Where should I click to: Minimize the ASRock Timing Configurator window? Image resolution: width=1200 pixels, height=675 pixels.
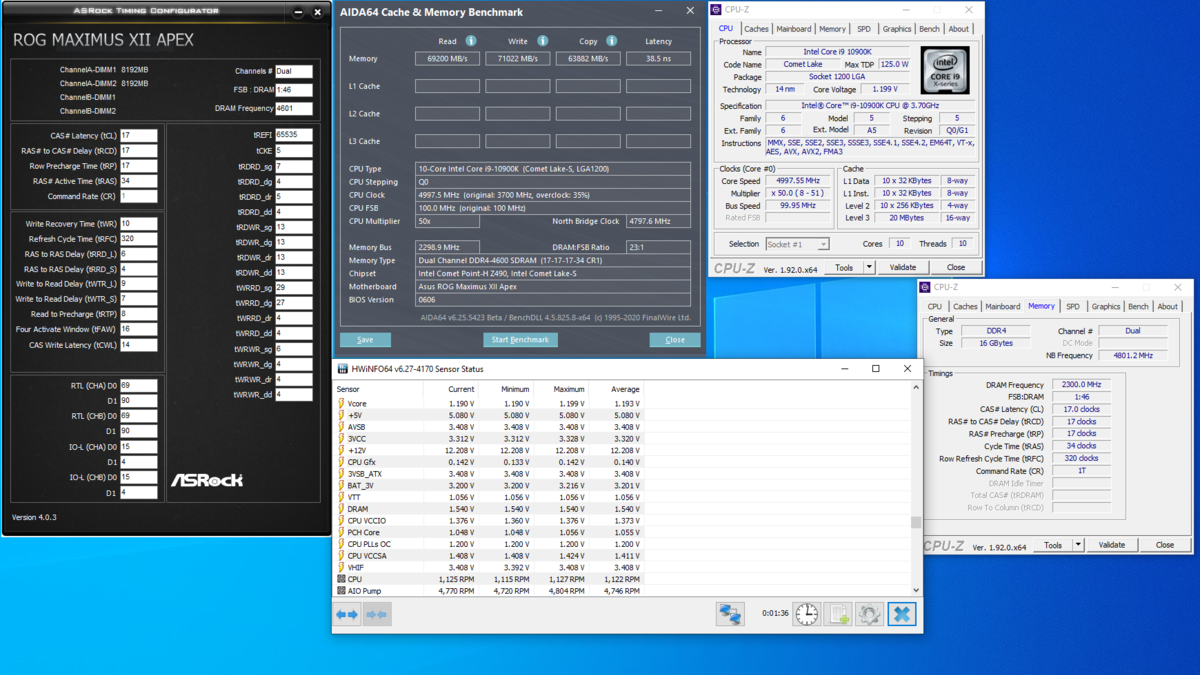click(298, 12)
